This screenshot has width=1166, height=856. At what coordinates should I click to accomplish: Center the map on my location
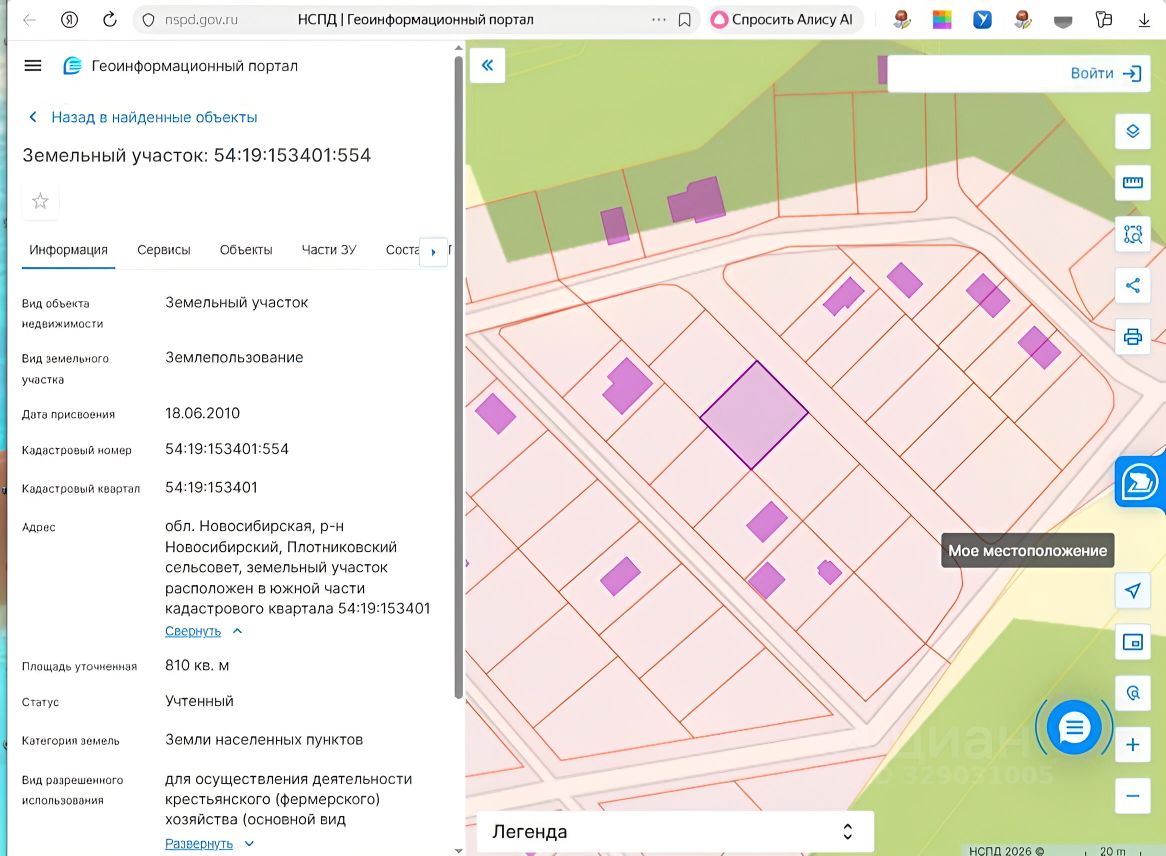click(x=1132, y=591)
